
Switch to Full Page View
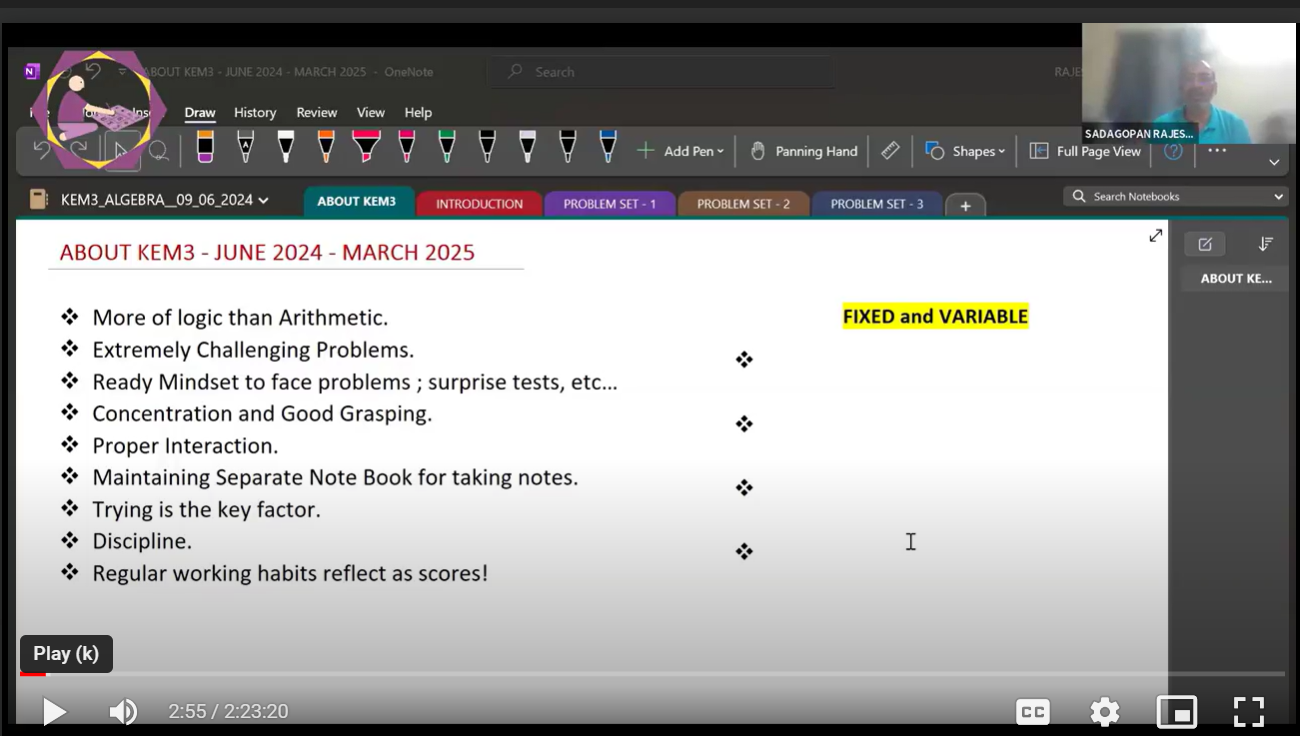[x=1085, y=151]
